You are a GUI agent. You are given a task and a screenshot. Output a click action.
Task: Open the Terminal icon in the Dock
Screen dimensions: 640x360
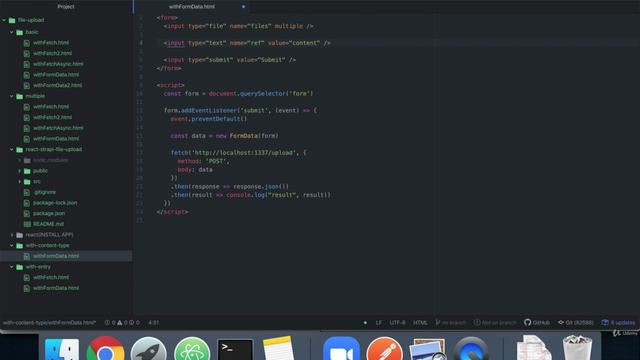coord(235,349)
